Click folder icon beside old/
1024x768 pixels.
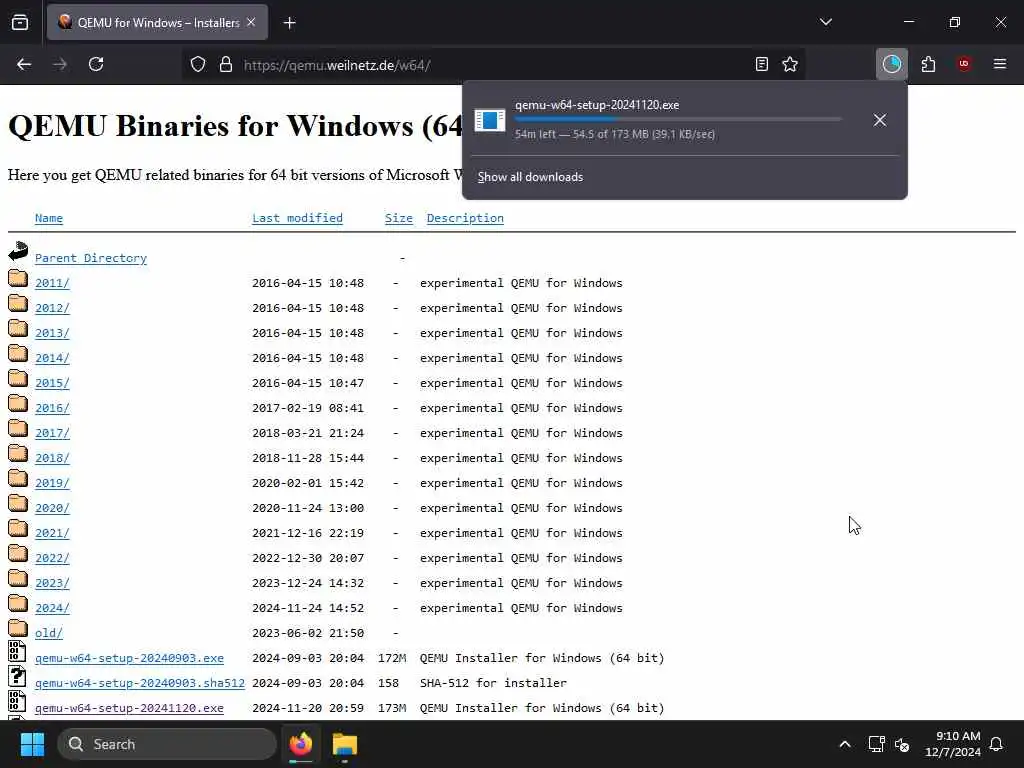(x=18, y=628)
